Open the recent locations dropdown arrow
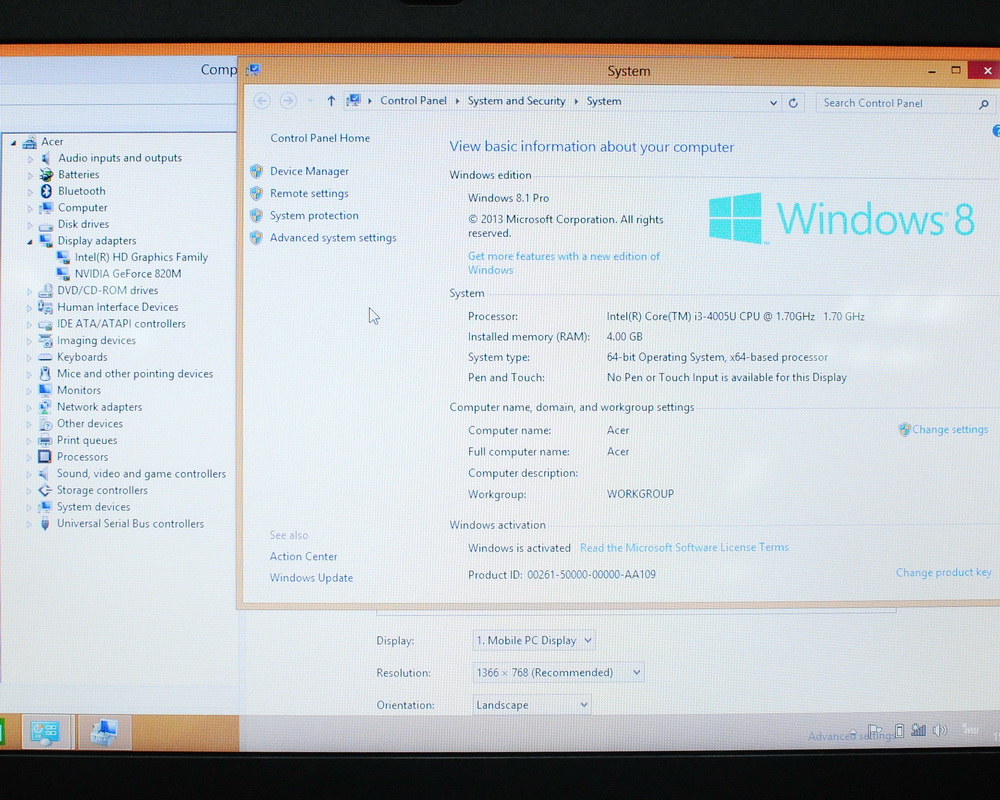This screenshot has height=800, width=1000. coord(311,101)
